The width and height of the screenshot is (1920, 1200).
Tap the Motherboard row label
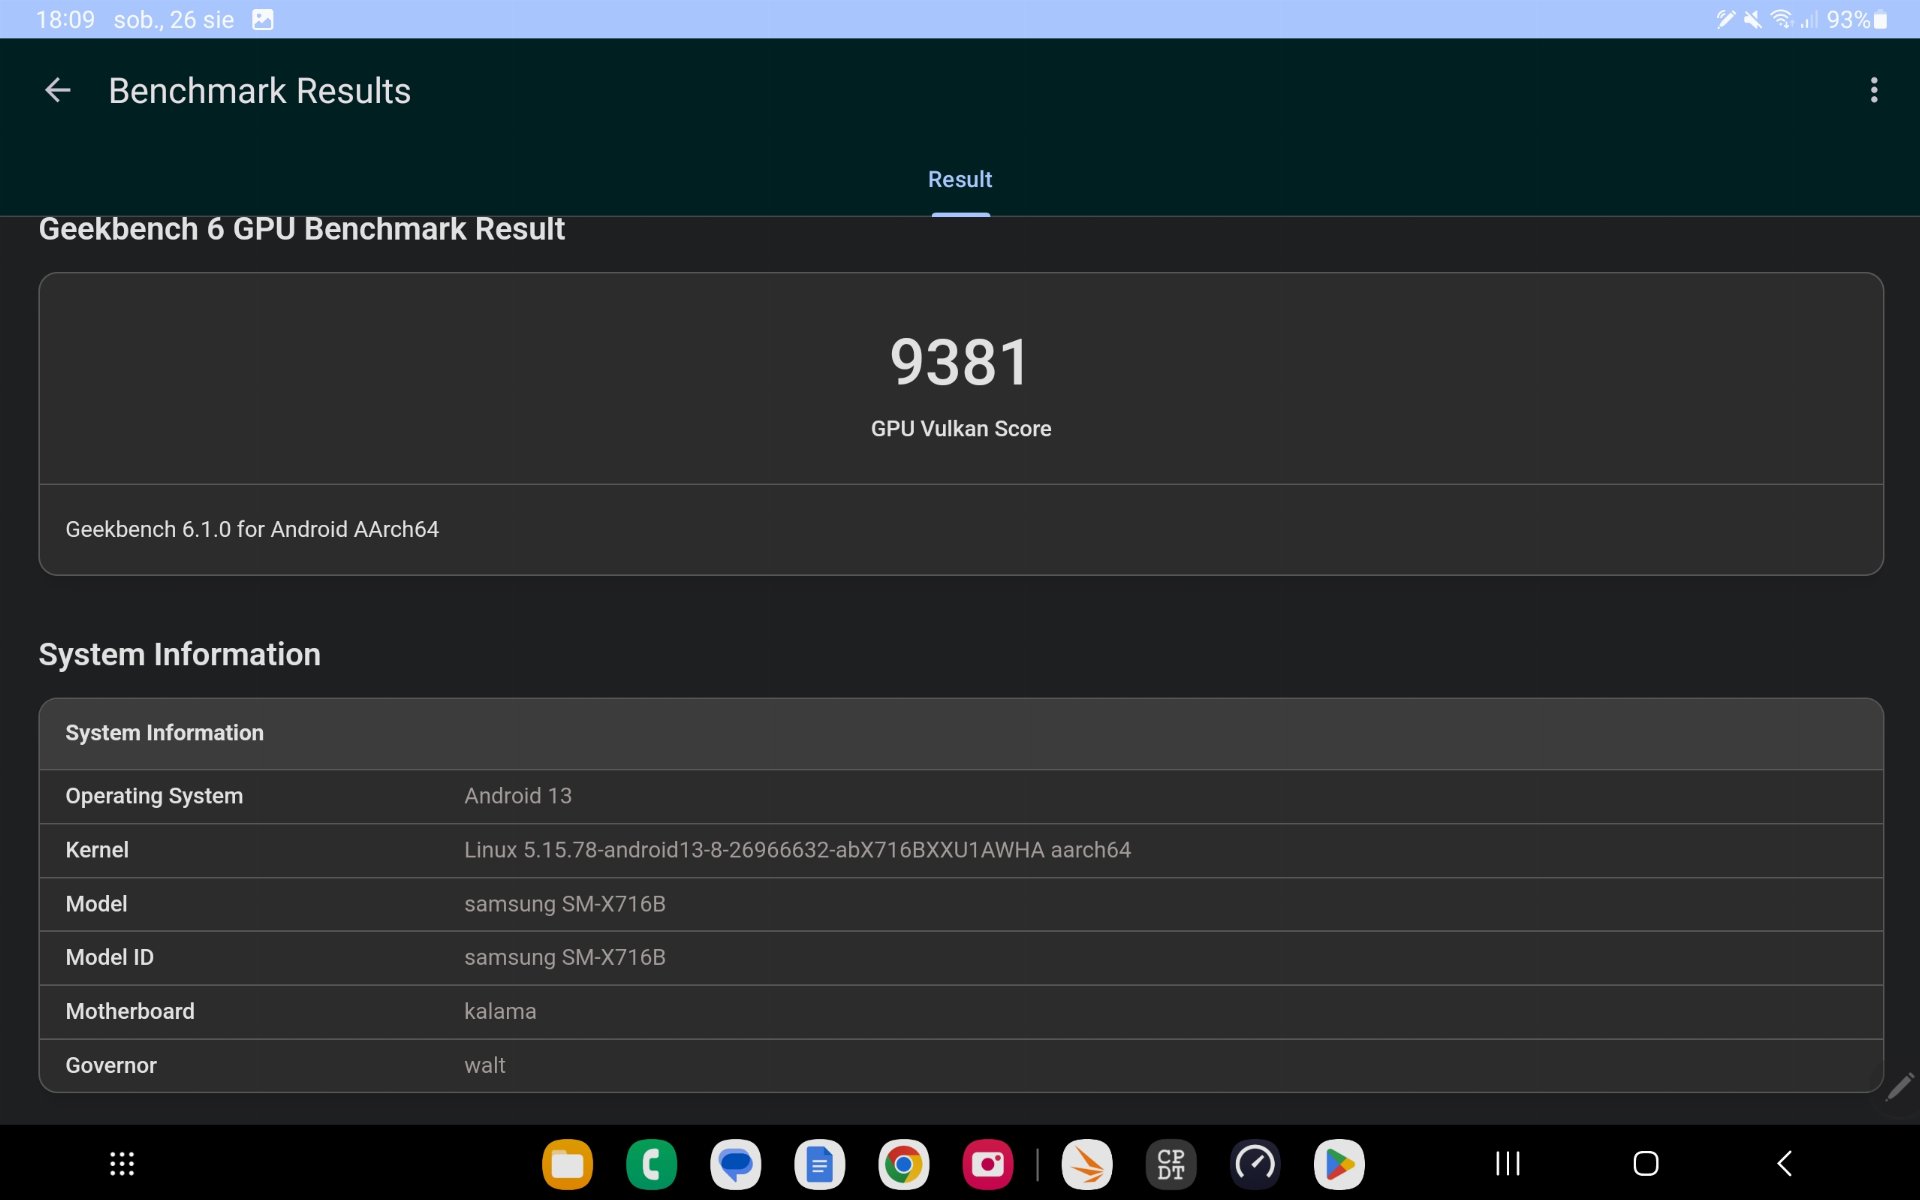click(x=130, y=1011)
